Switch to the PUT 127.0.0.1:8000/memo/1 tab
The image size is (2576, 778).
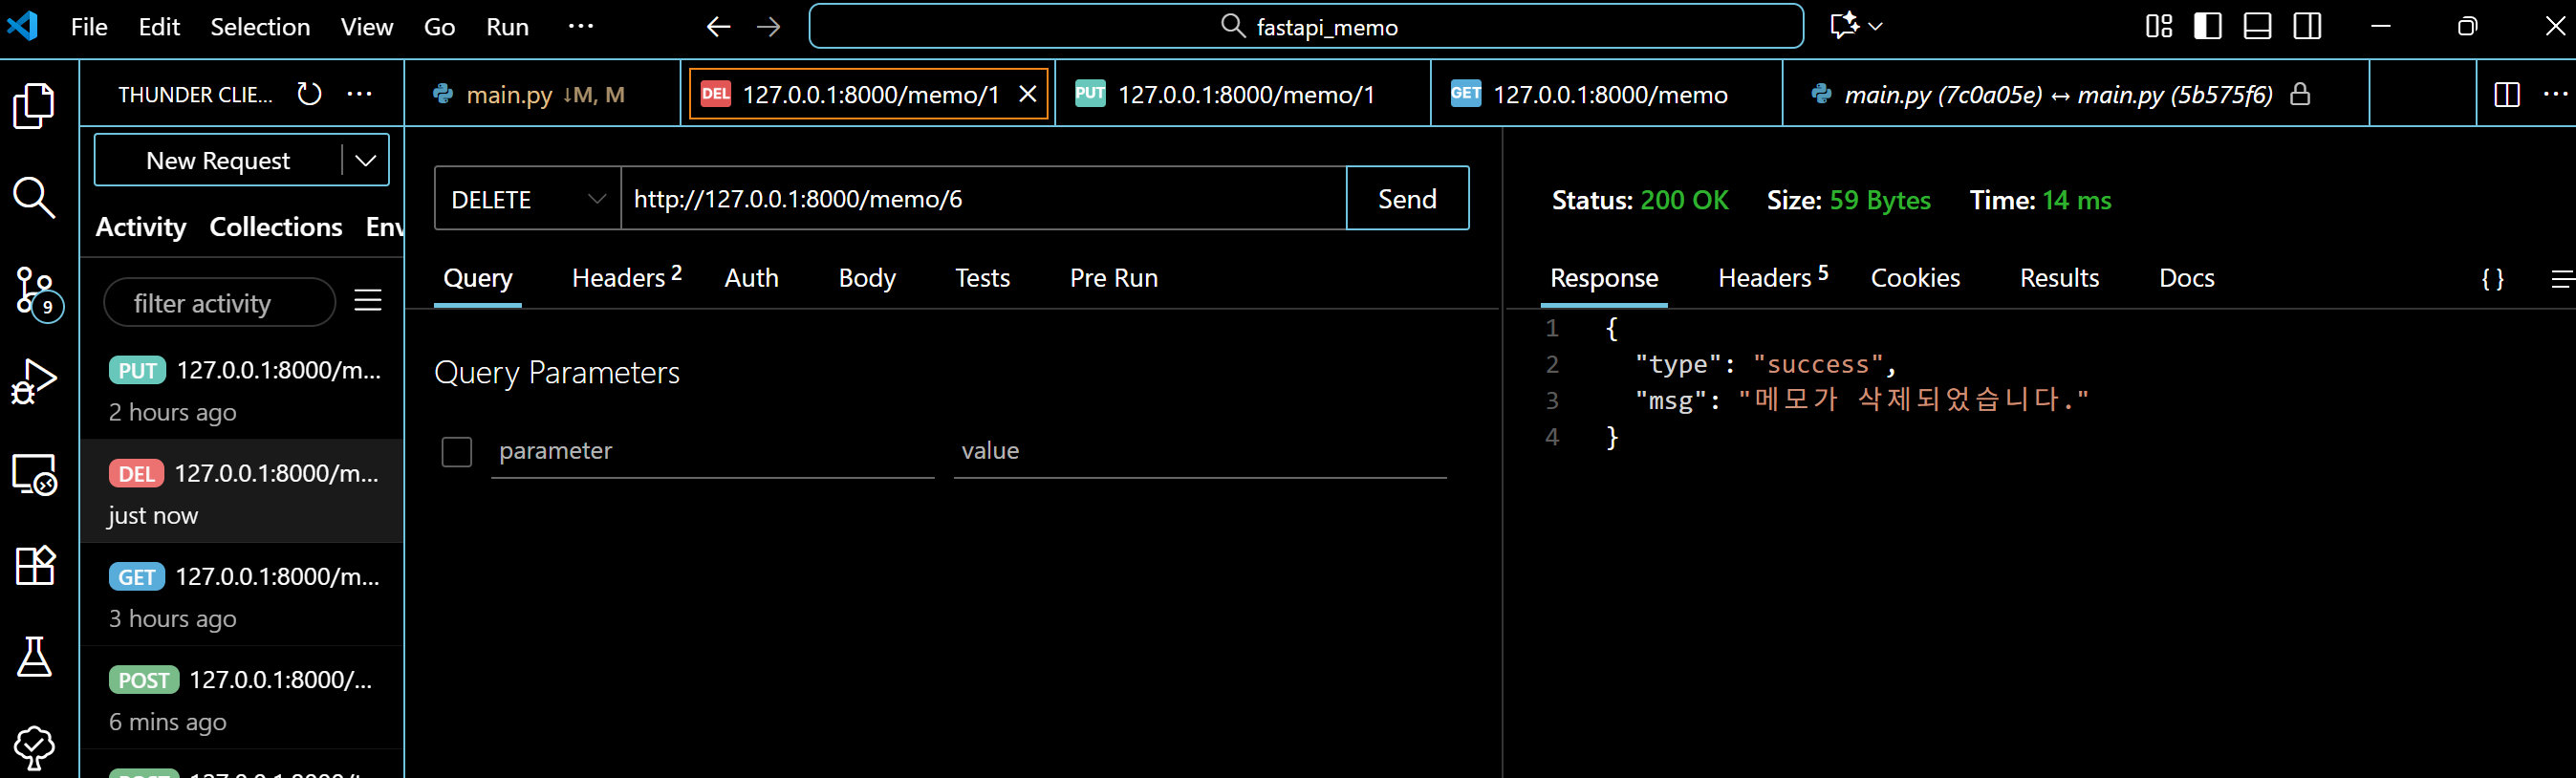point(1243,94)
